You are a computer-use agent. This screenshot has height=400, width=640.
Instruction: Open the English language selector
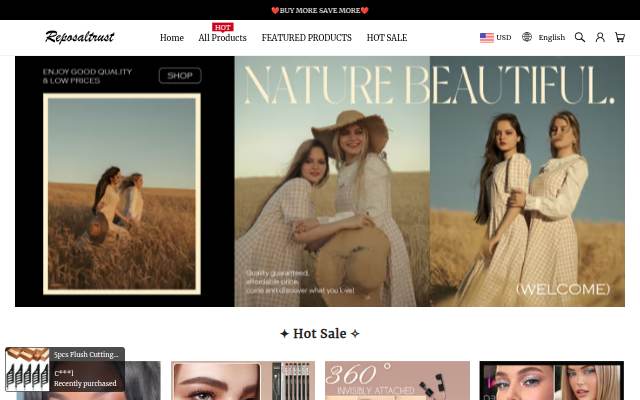pyautogui.click(x=551, y=38)
